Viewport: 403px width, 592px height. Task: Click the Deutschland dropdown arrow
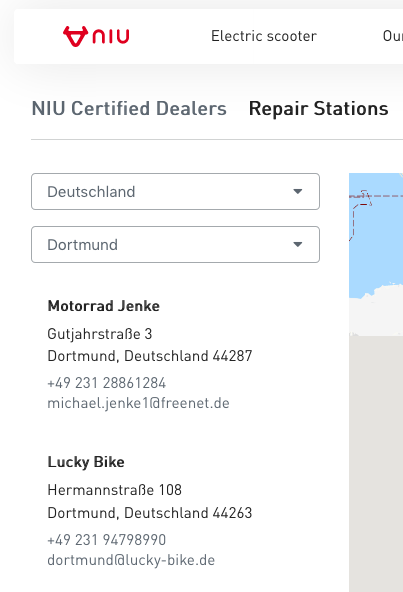[x=298, y=191]
